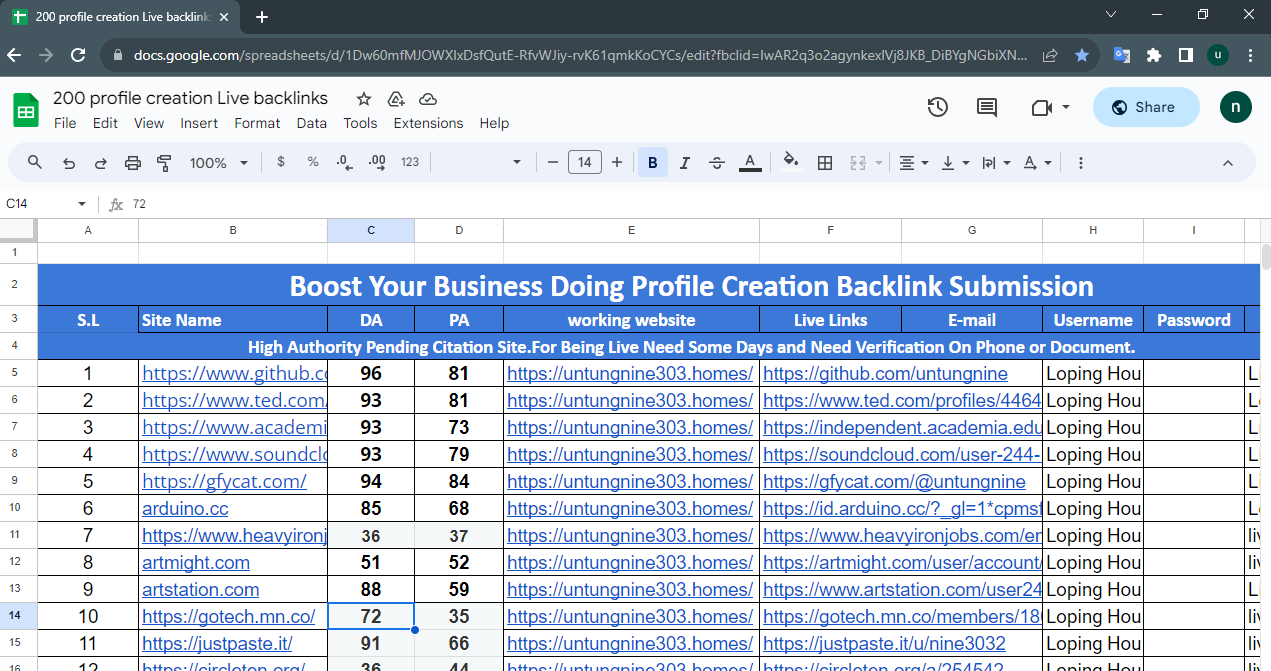The image size is (1271, 671).
Task: Toggle italic formatting
Action: tap(684, 162)
